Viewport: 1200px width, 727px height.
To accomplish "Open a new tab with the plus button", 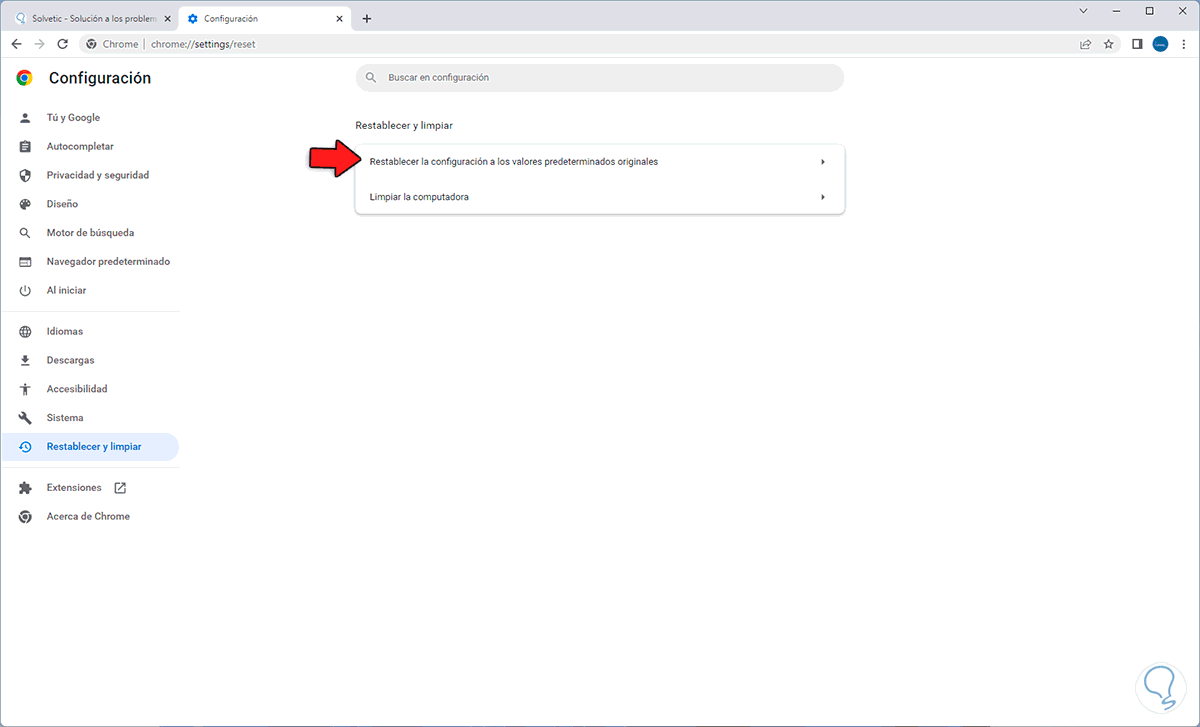I will [366, 18].
